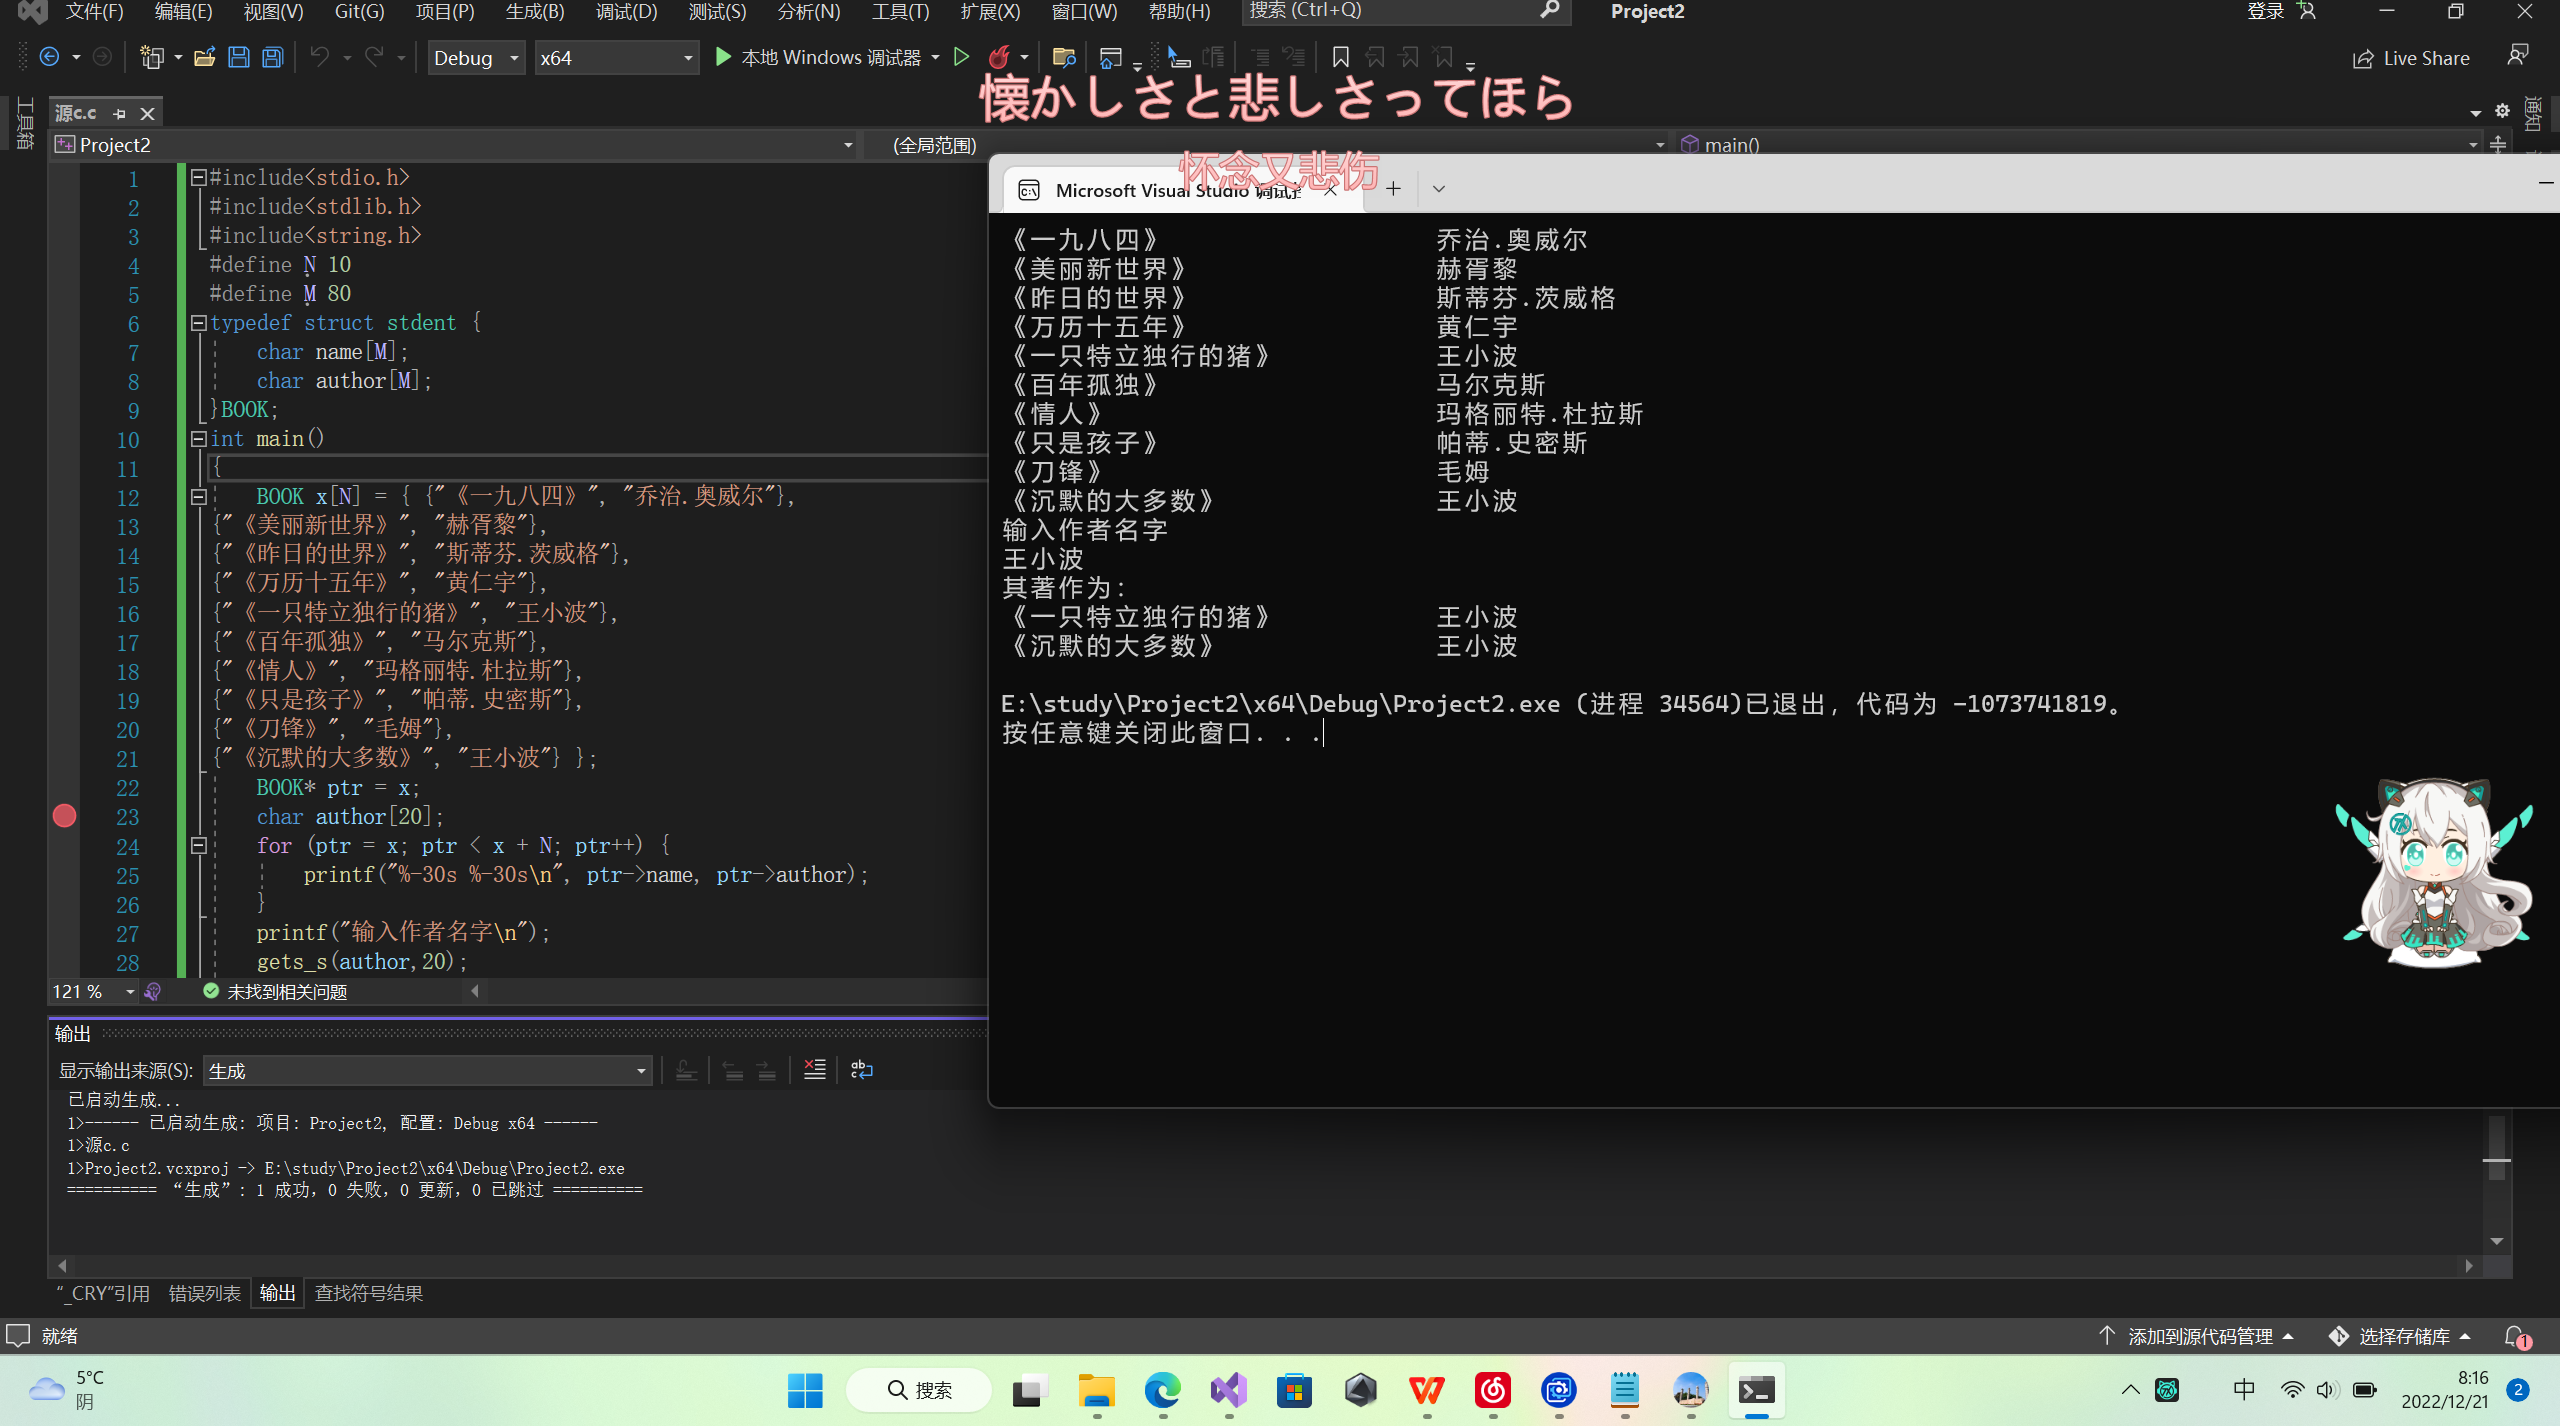Toggle word wrap in the output panel
The image size is (2560, 1426).
[x=861, y=1070]
